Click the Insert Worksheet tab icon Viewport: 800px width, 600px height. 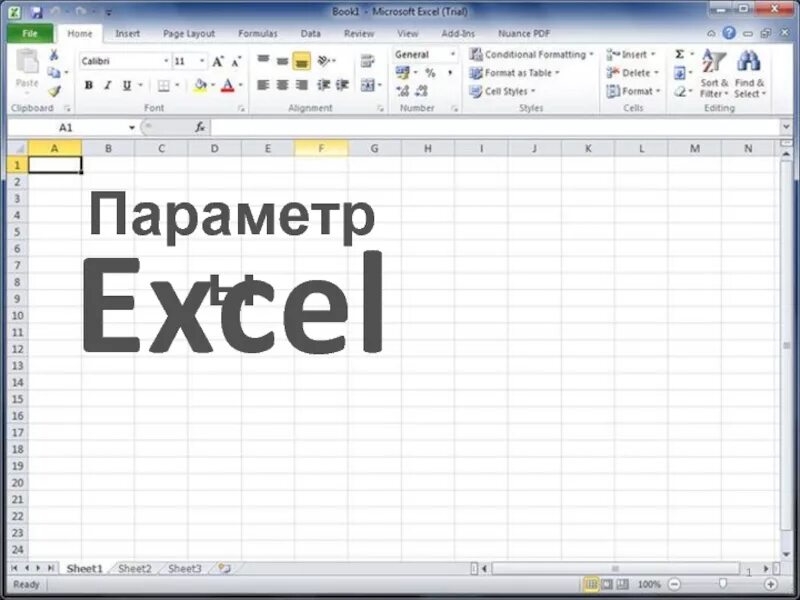point(224,568)
